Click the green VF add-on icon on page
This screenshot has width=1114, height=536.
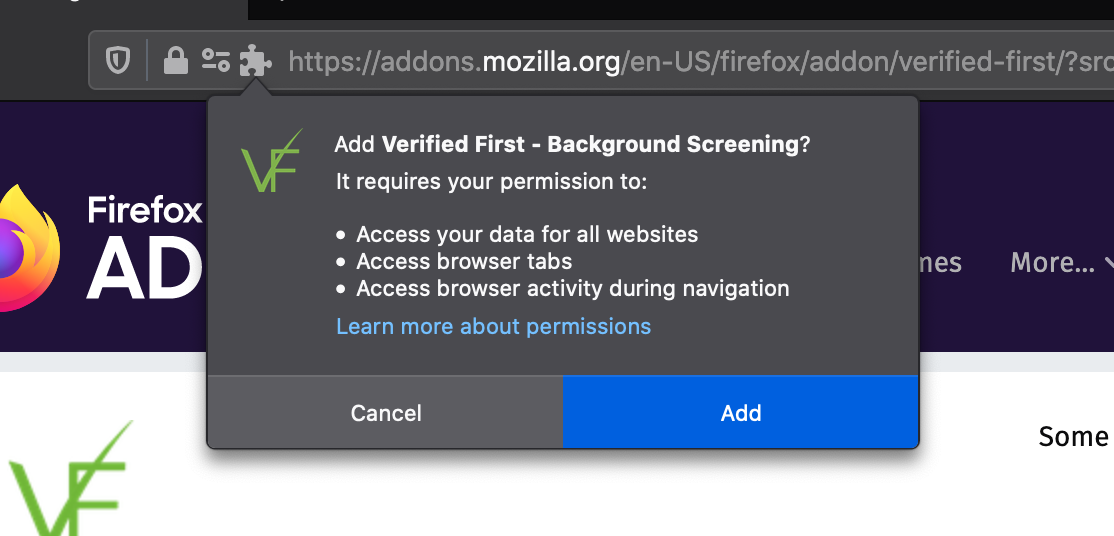tap(70, 483)
